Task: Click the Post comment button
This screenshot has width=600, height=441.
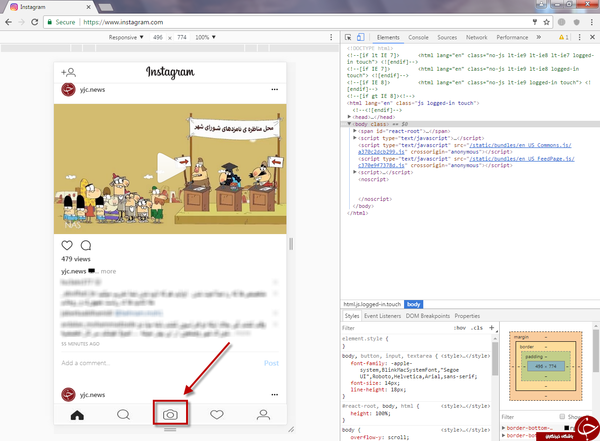Action: [271, 363]
